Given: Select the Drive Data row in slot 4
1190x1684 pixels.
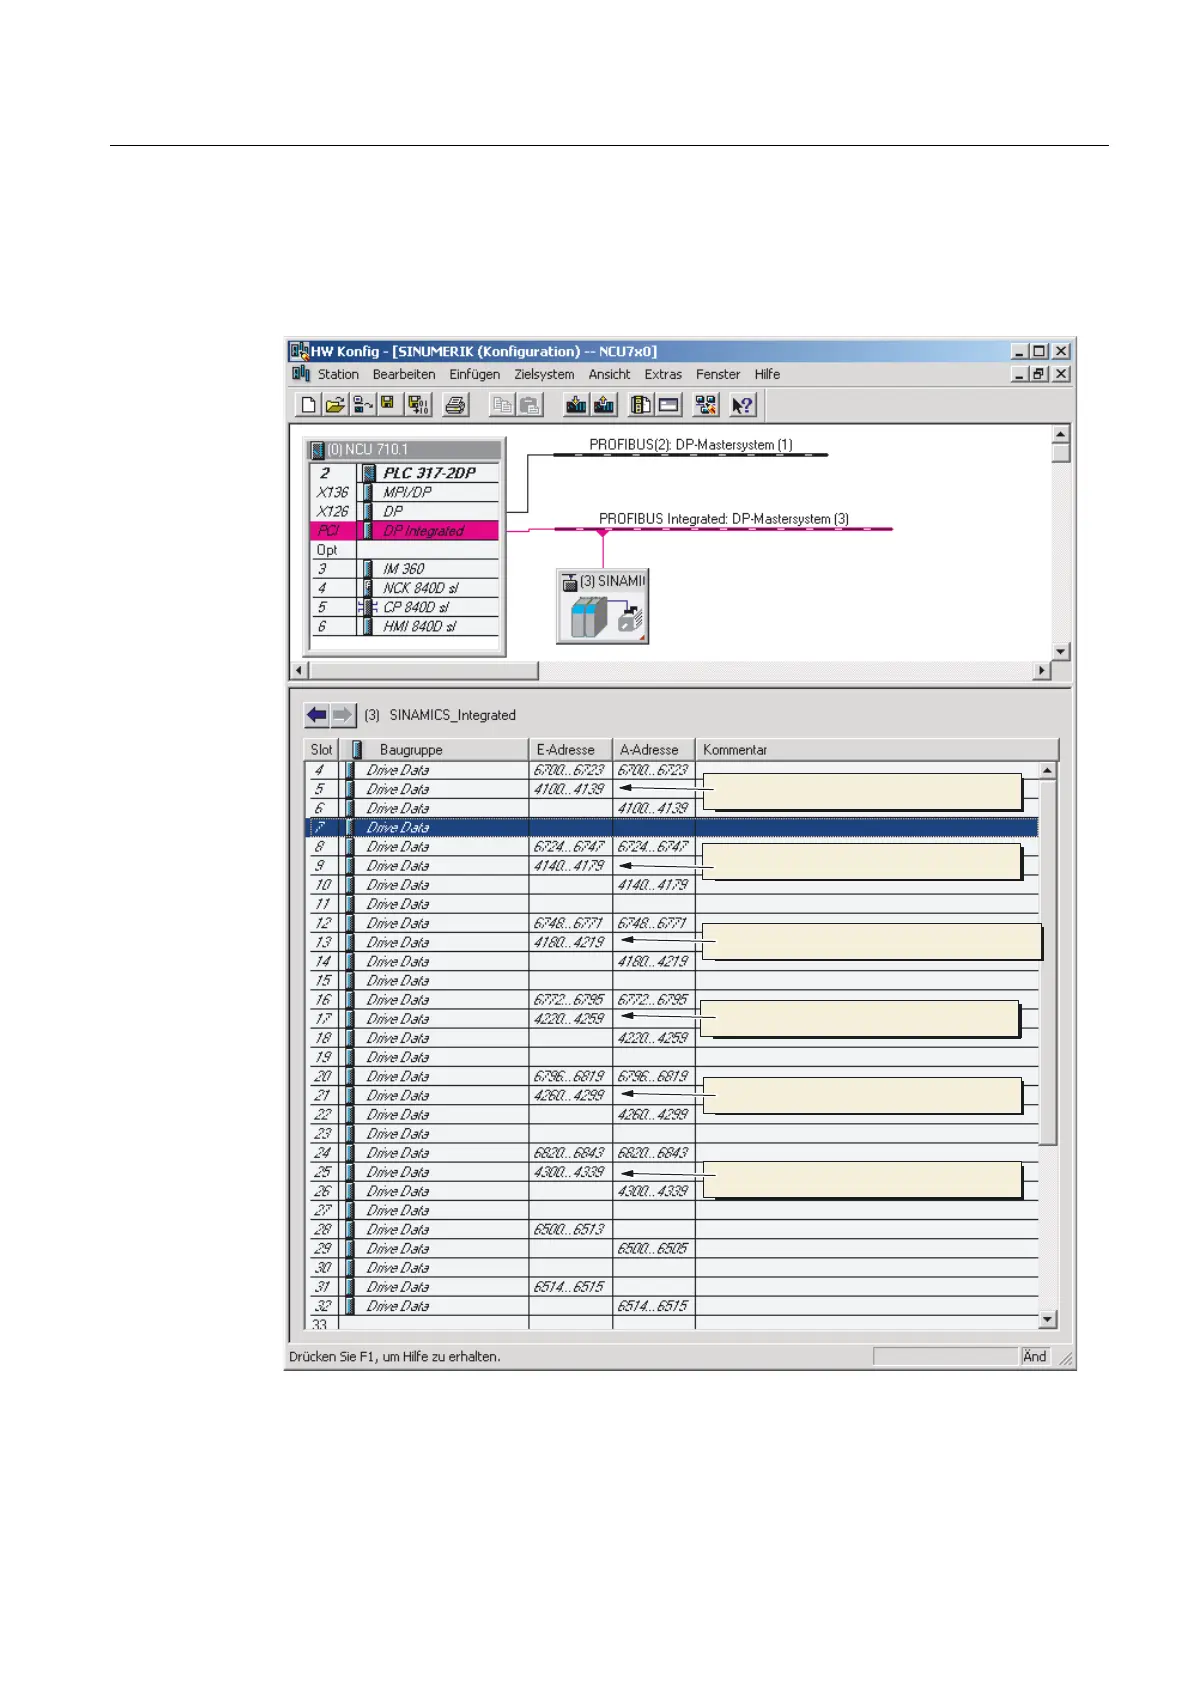Looking at the screenshot, I should (671, 770).
